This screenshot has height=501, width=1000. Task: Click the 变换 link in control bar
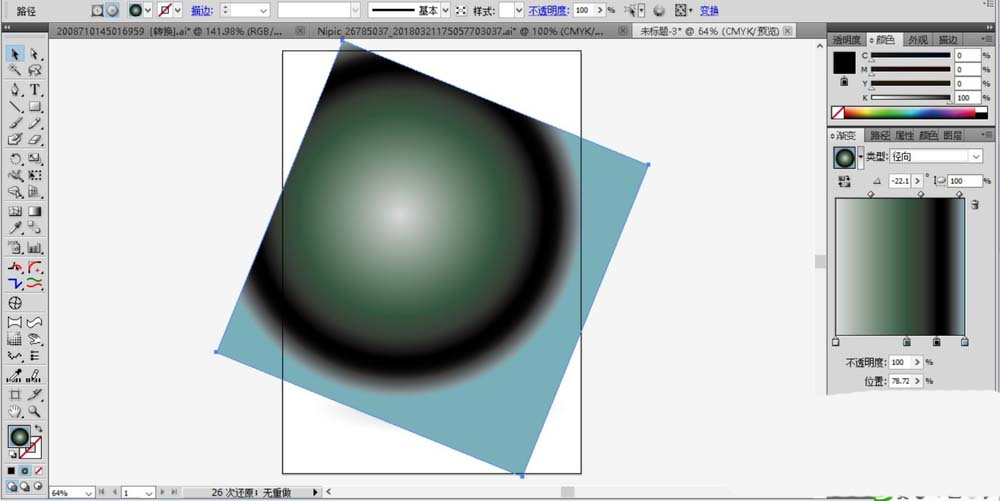(x=708, y=10)
